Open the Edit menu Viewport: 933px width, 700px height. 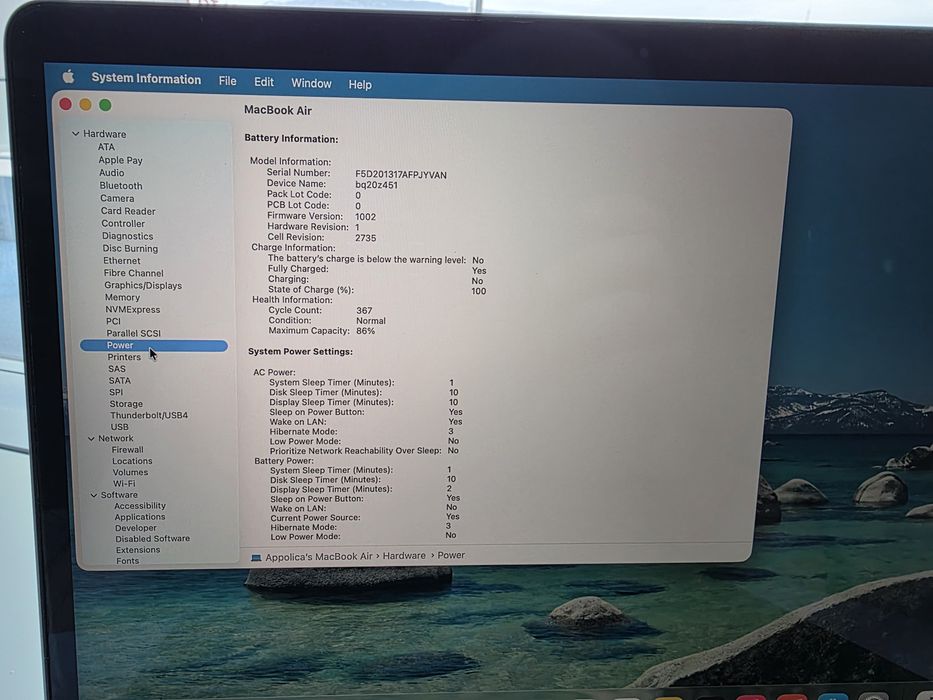point(264,82)
